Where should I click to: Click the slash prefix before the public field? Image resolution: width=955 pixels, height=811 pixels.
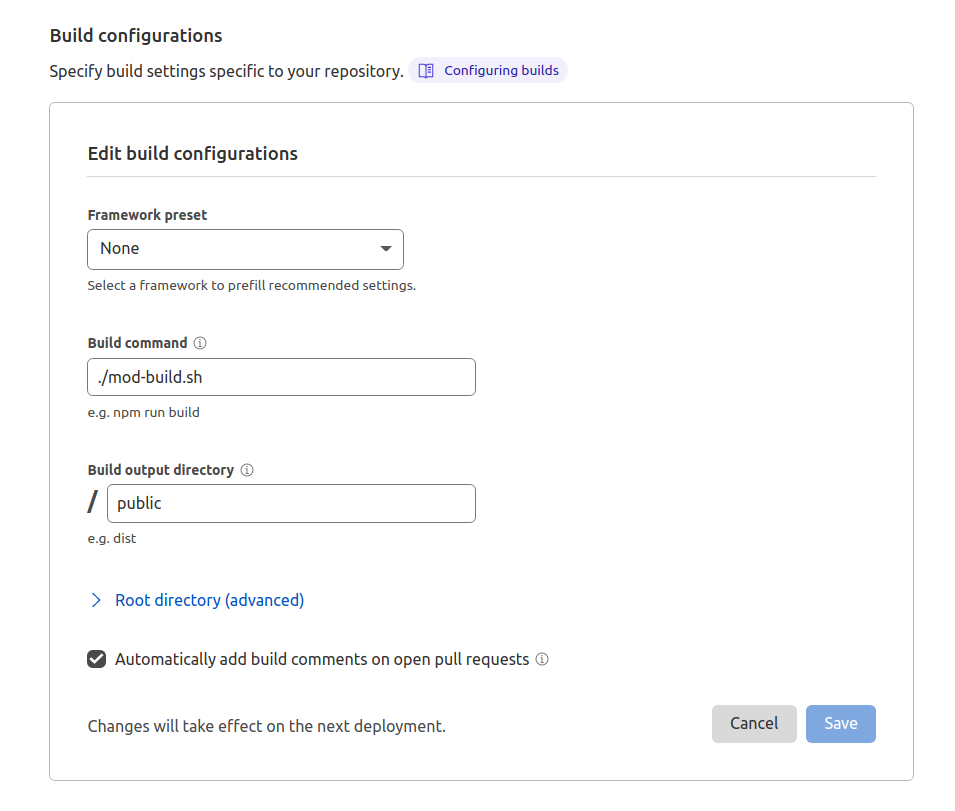pos(93,503)
